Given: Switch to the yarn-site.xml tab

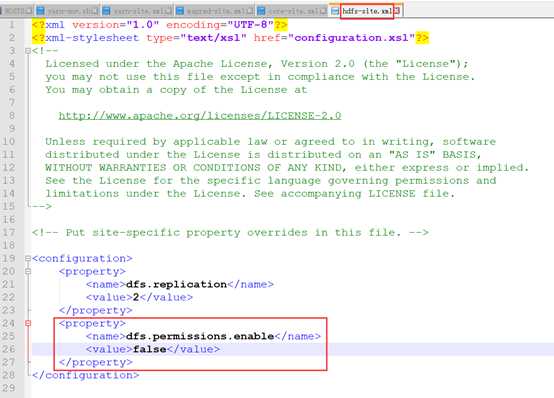Looking at the screenshot, I should pos(138,11).
